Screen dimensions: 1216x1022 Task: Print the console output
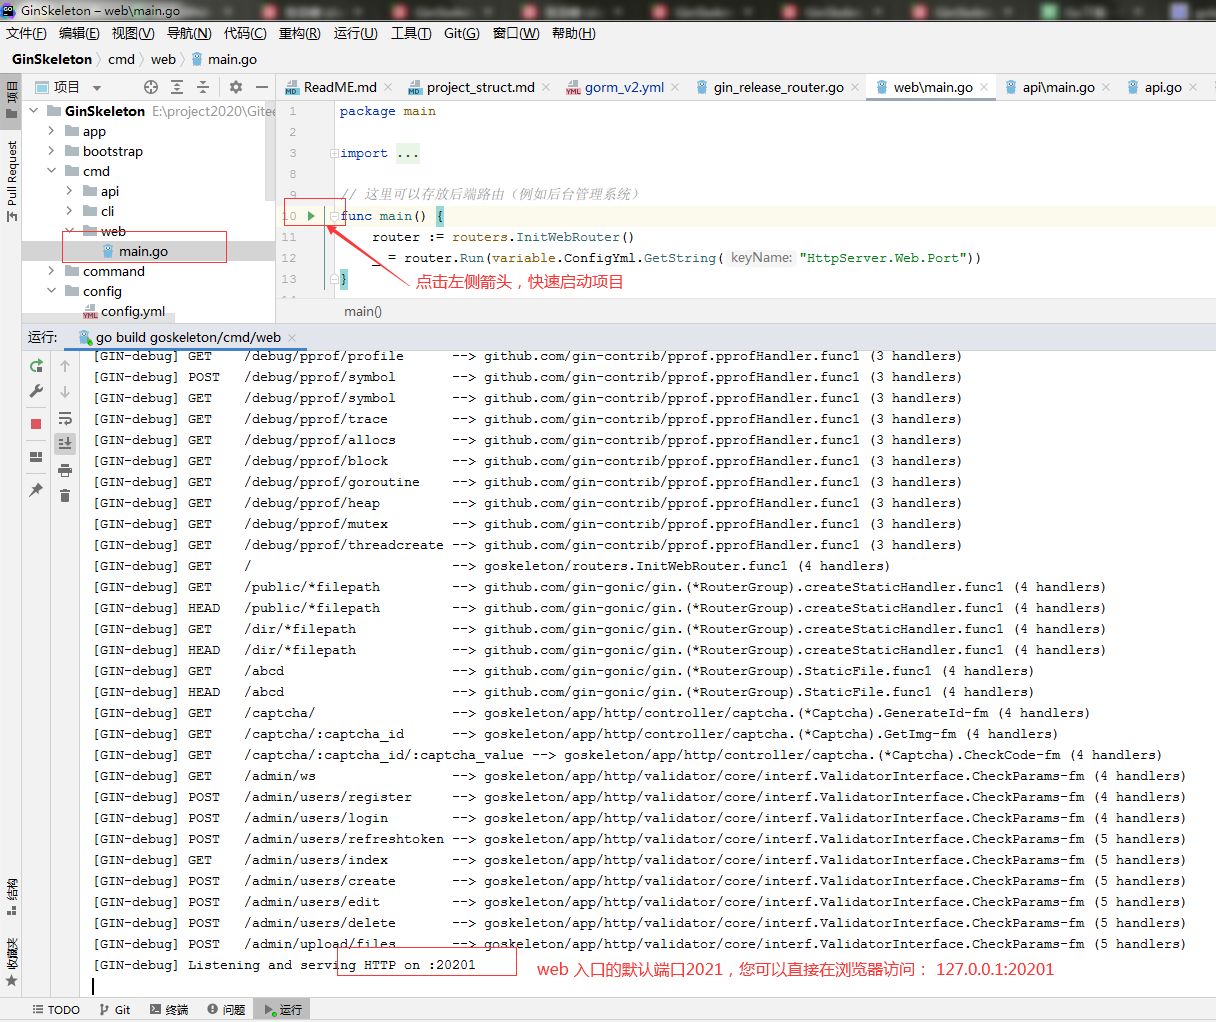point(65,470)
